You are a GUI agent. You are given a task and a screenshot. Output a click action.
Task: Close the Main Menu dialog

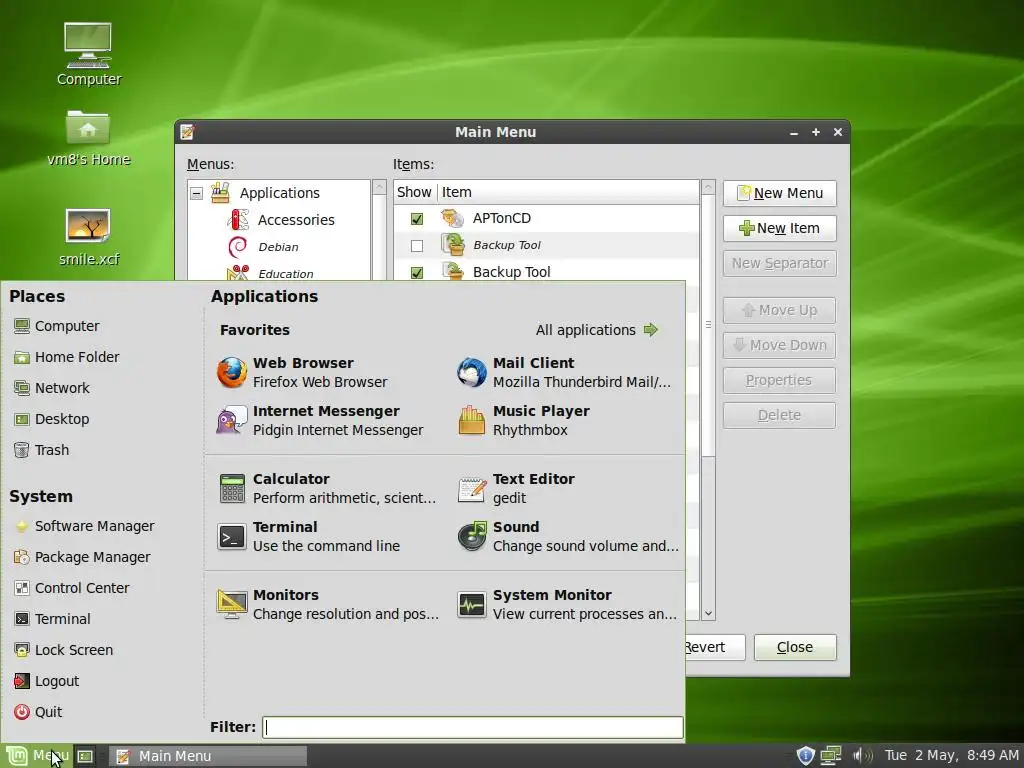795,647
